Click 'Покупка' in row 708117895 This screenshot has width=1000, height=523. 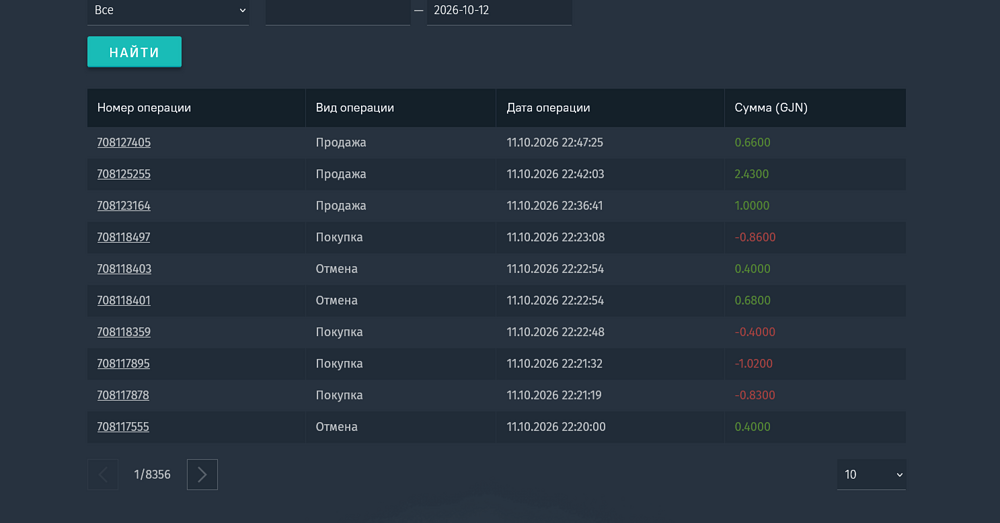coord(339,364)
